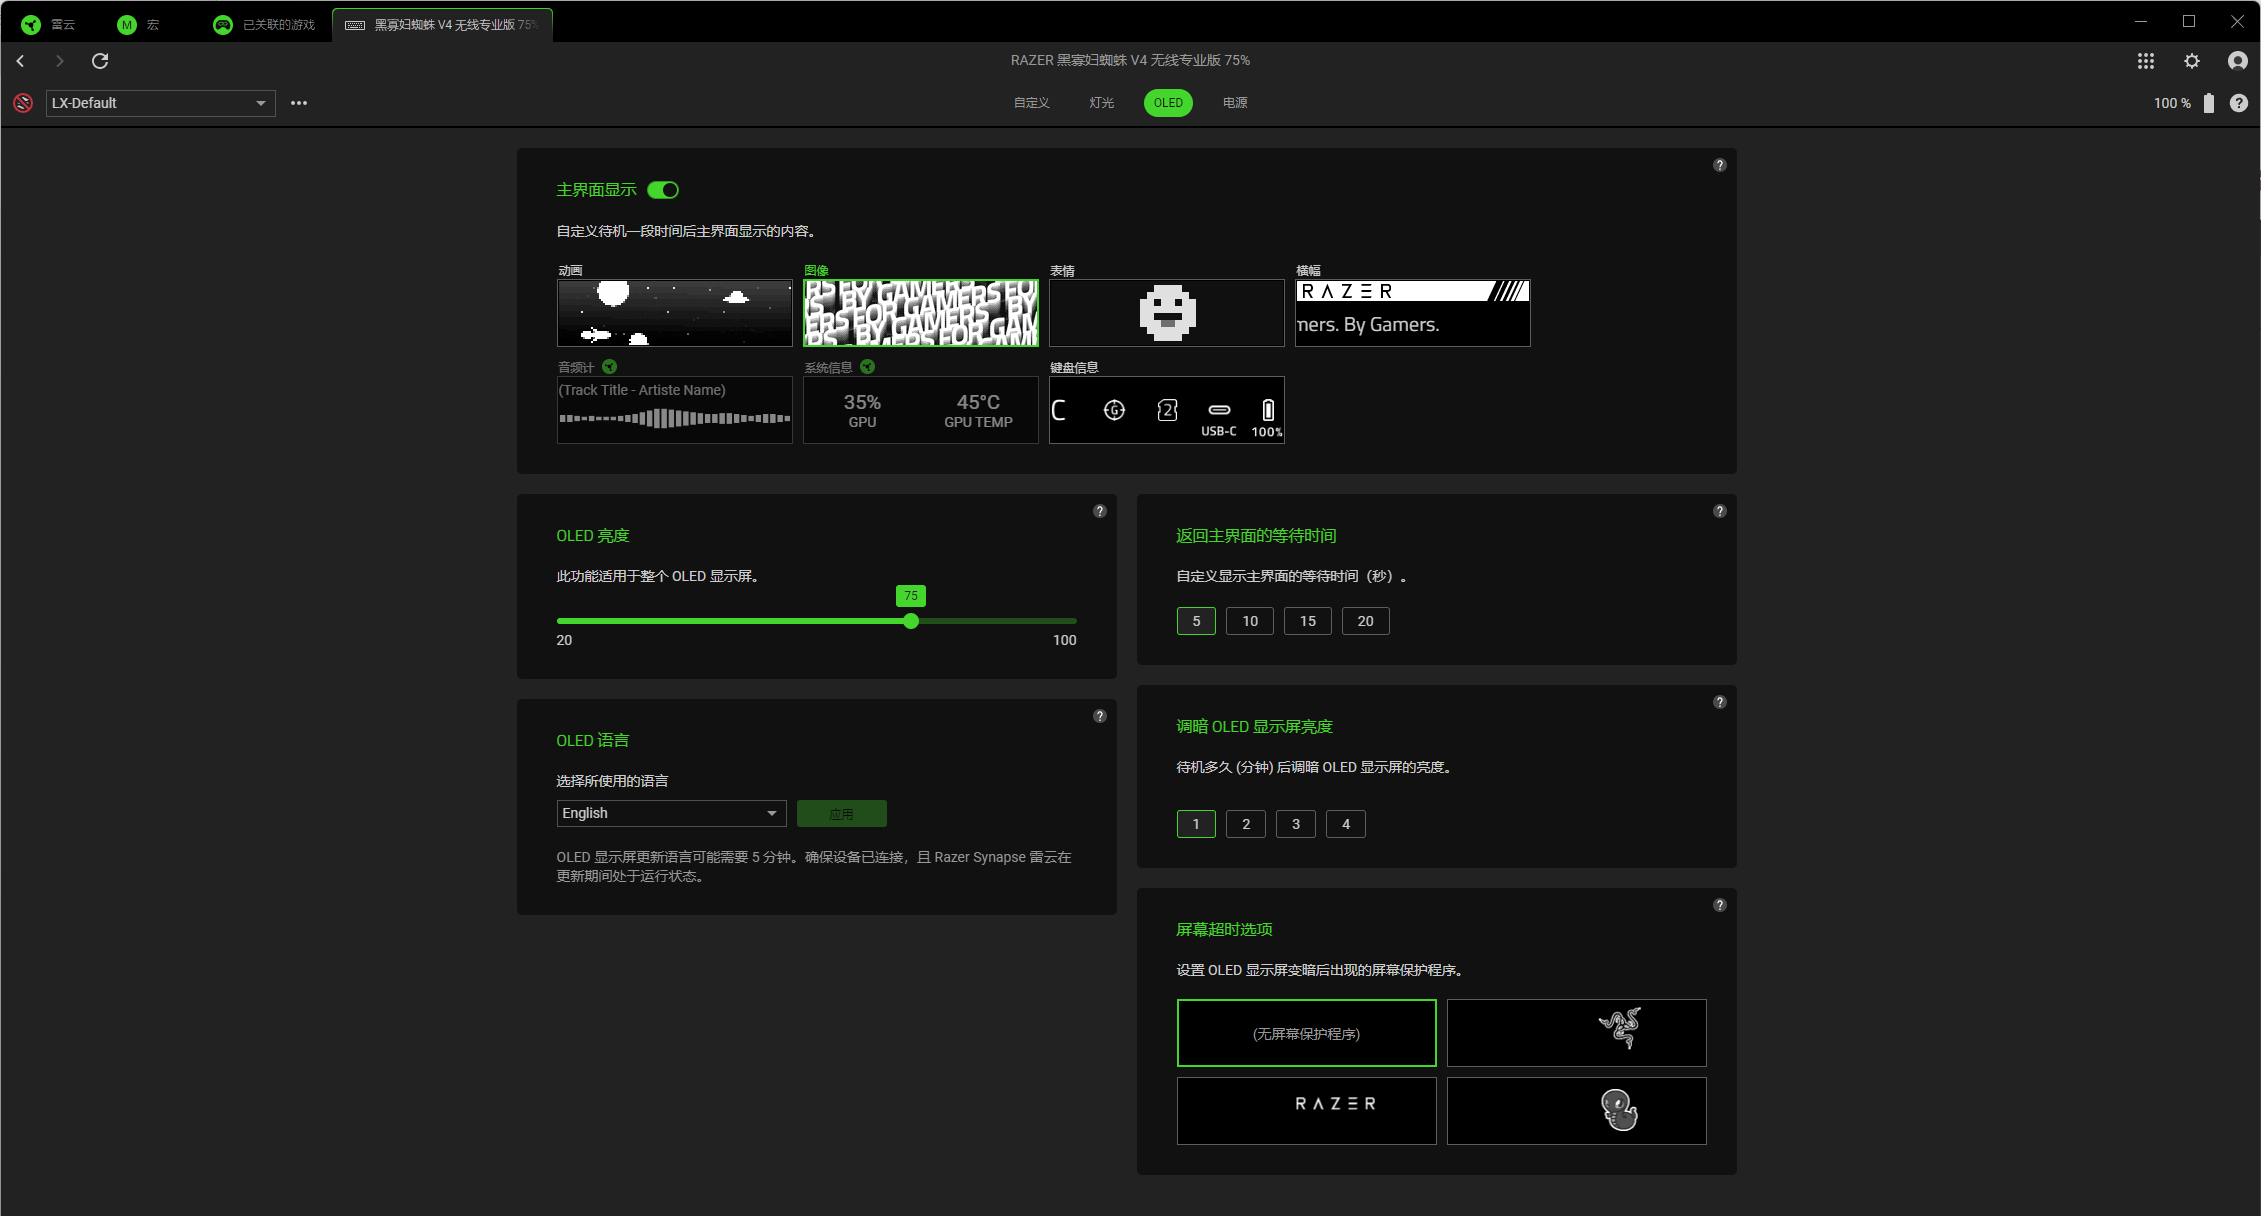Image resolution: width=2261 pixels, height=1216 pixels.
Task: Choose the 表情 emoji face thumbnail
Action: point(1167,313)
